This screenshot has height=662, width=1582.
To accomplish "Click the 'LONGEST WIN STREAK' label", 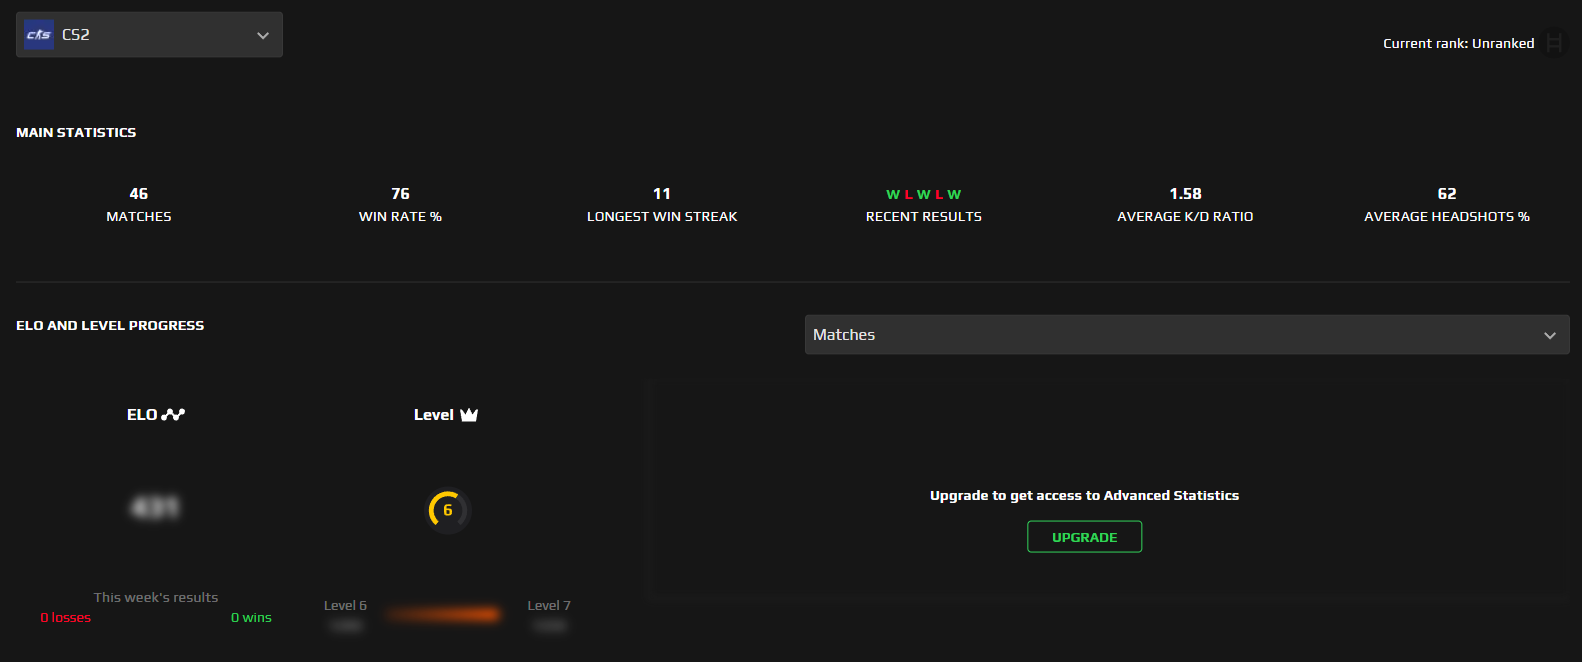I will [662, 217].
